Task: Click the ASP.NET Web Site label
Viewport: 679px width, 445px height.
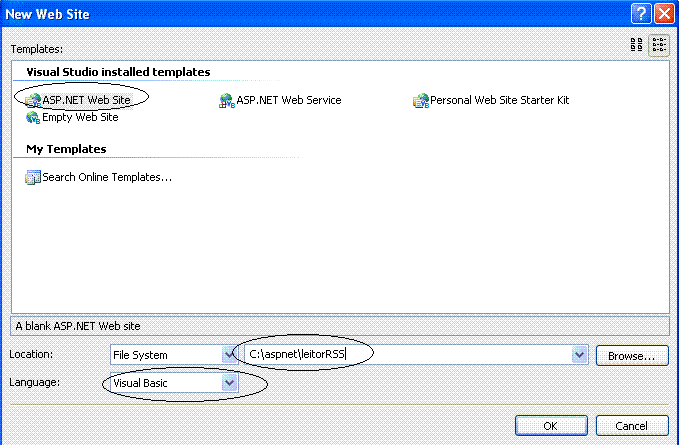Action: click(87, 100)
